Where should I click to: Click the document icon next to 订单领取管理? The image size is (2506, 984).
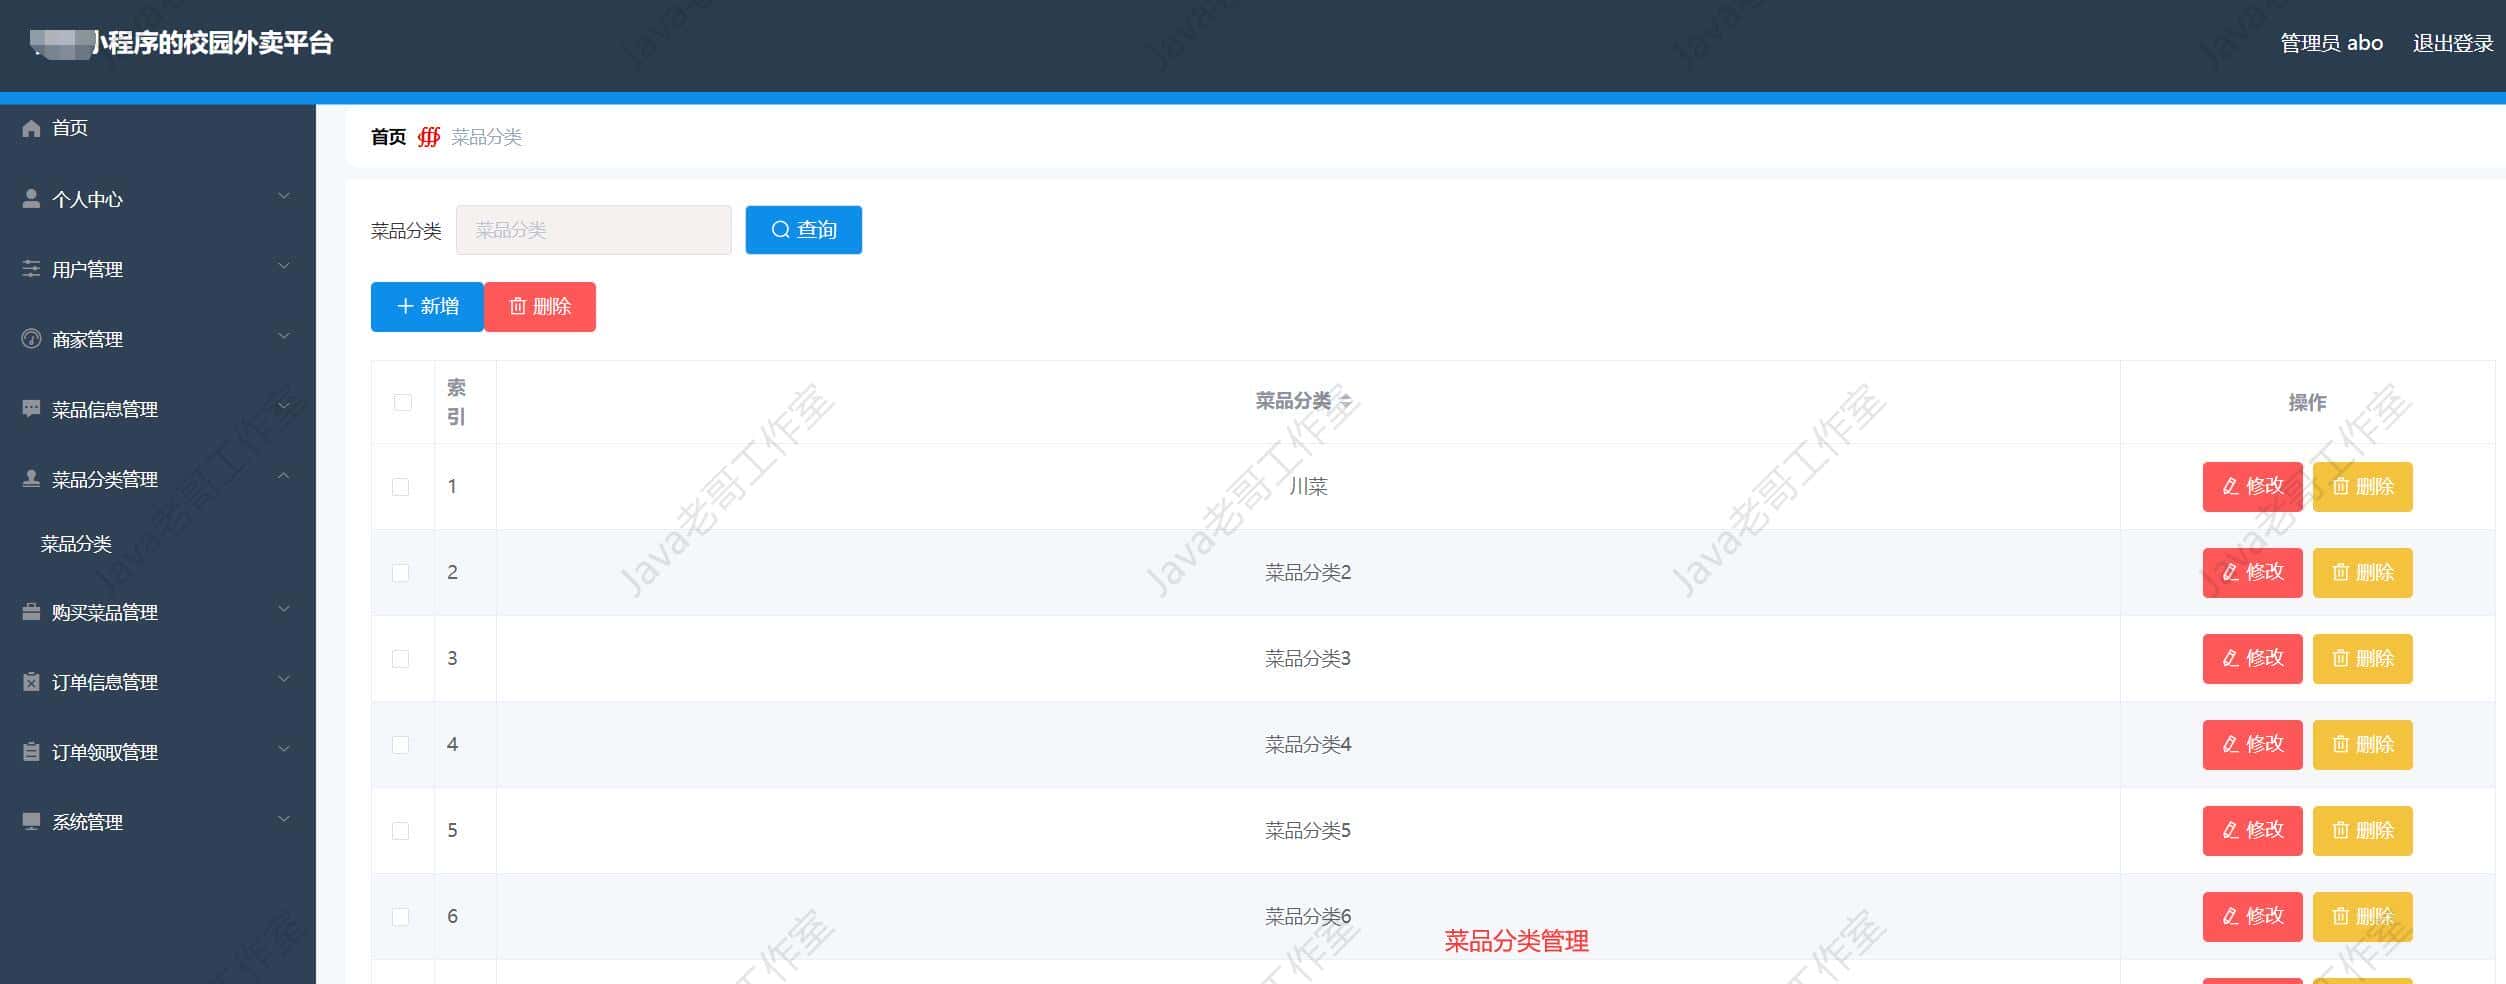click(31, 751)
